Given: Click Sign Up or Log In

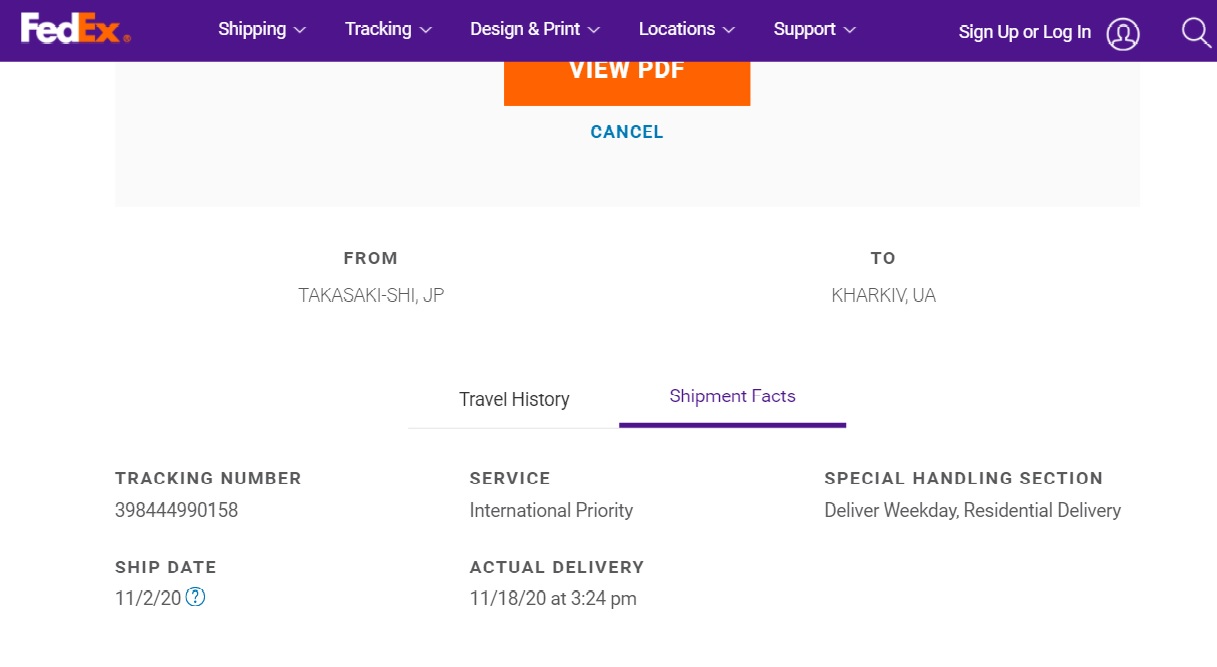Looking at the screenshot, I should (1025, 32).
